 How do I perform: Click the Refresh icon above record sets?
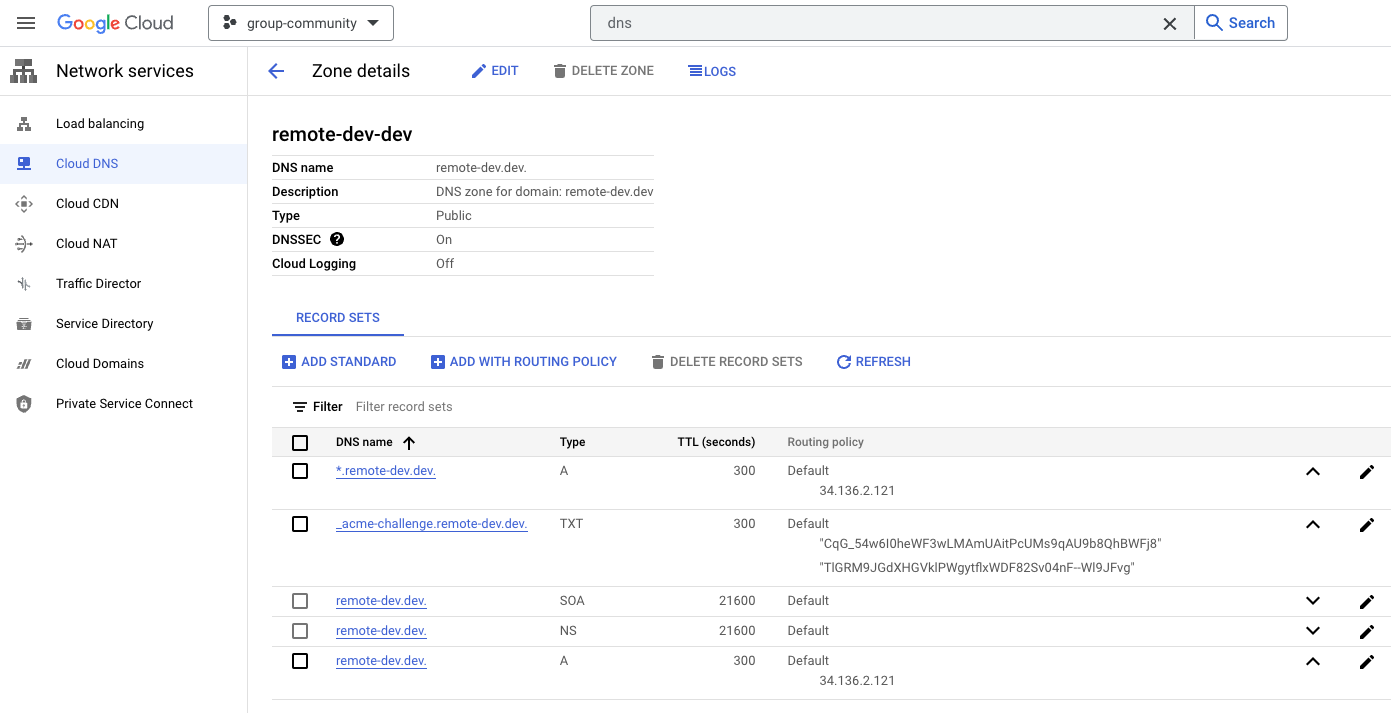click(x=843, y=361)
